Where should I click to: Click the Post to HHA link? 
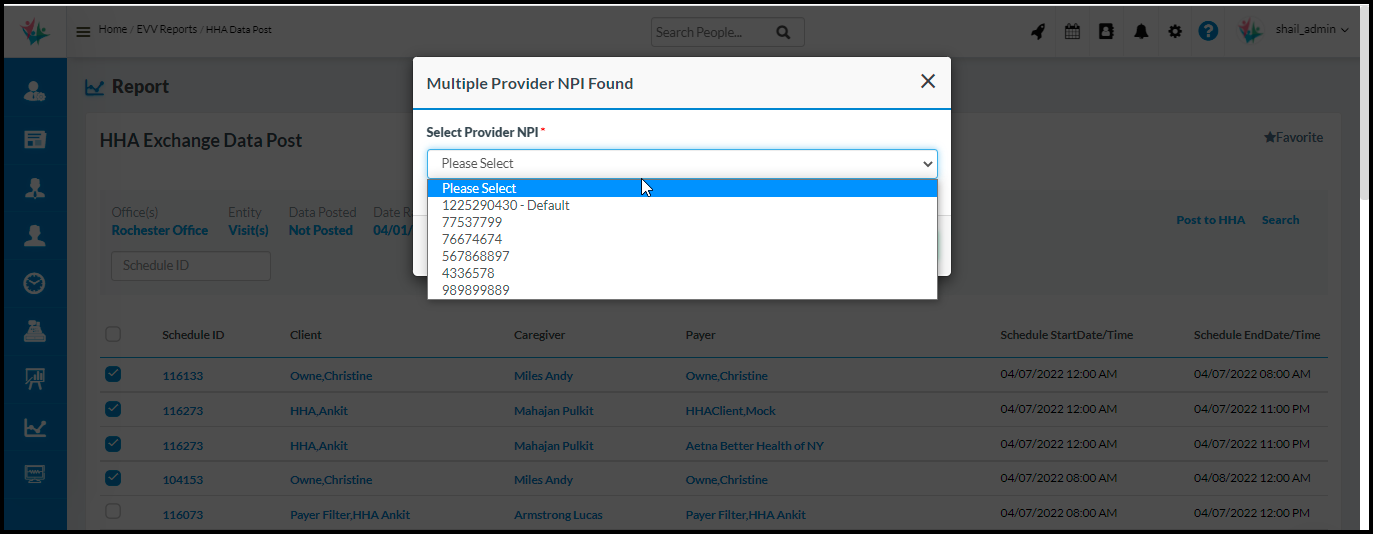pyautogui.click(x=1210, y=220)
